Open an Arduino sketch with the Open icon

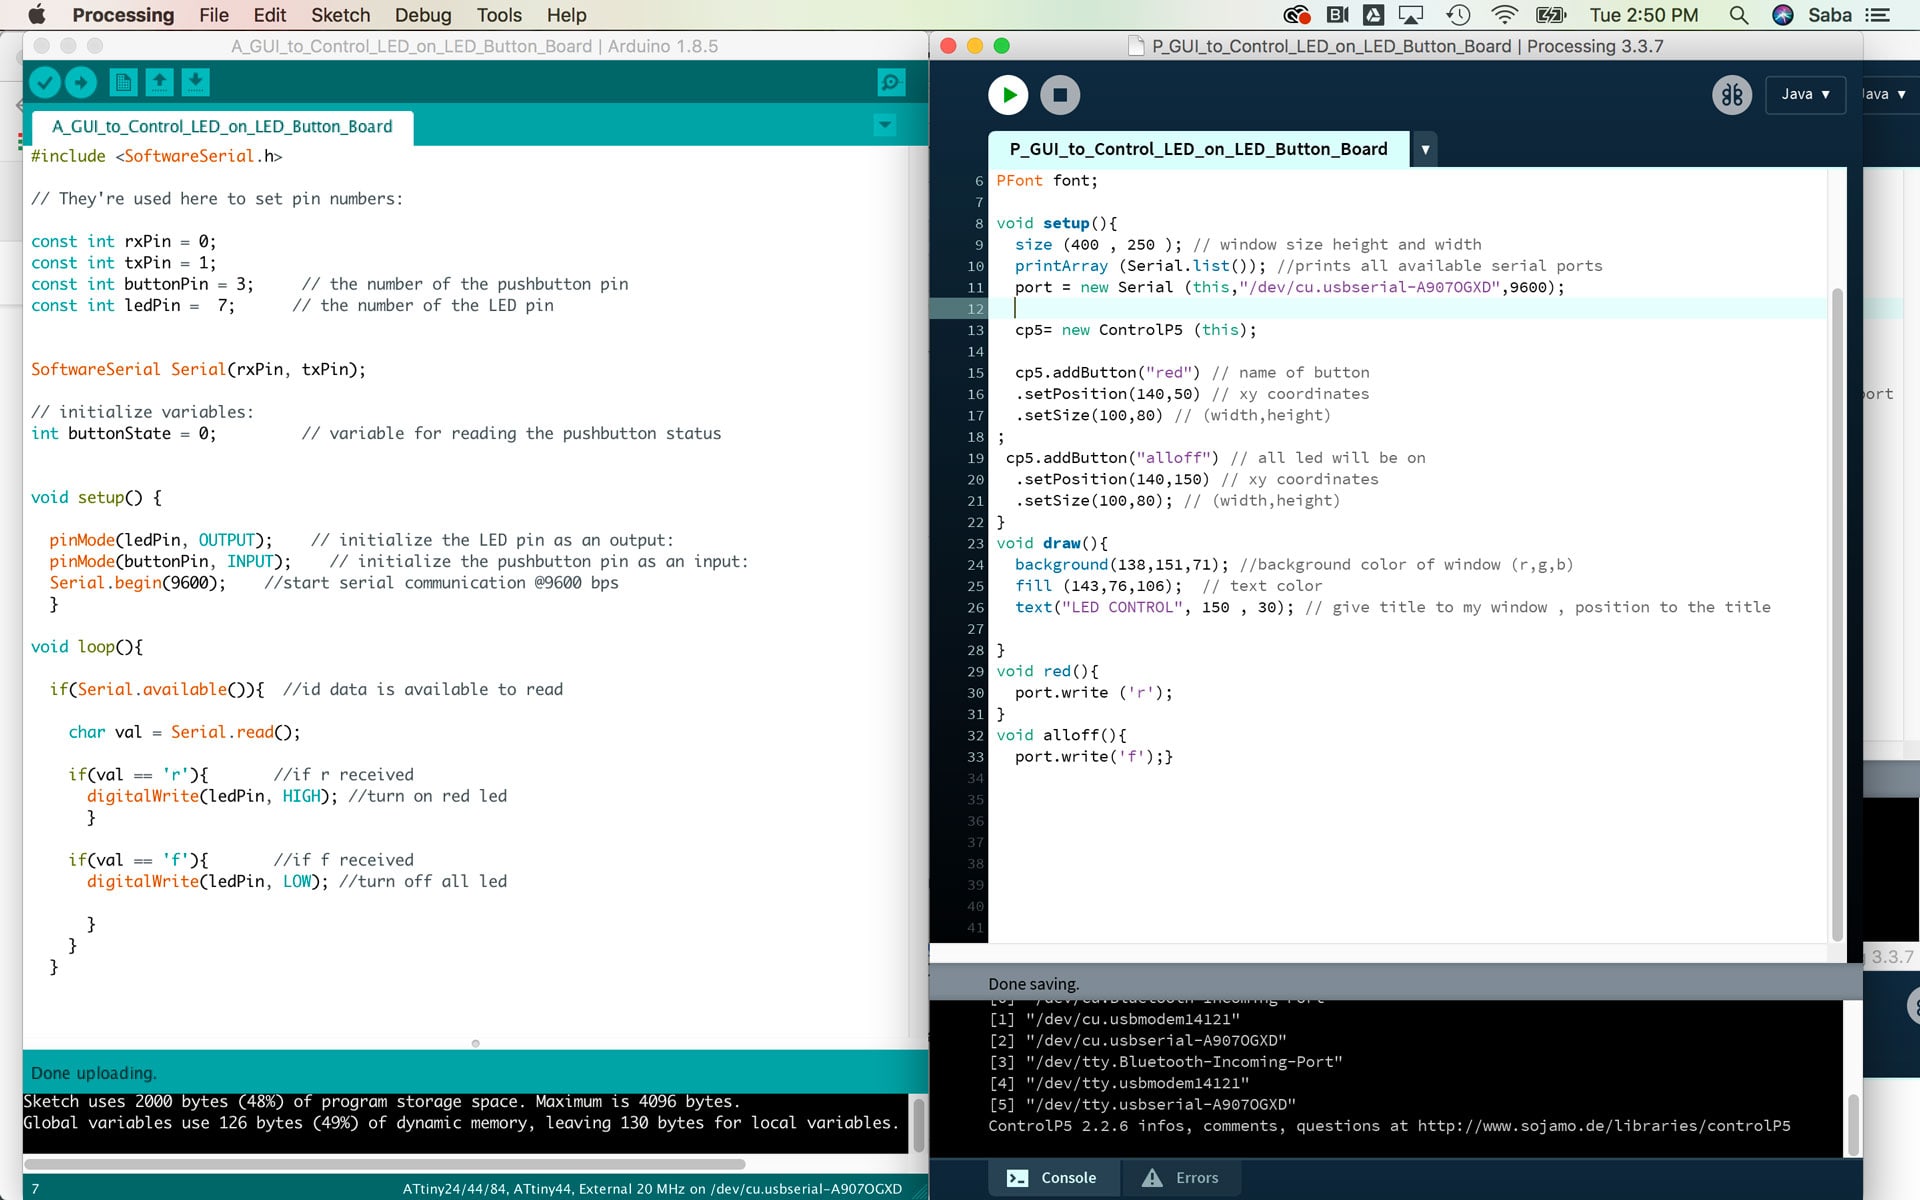point(159,82)
